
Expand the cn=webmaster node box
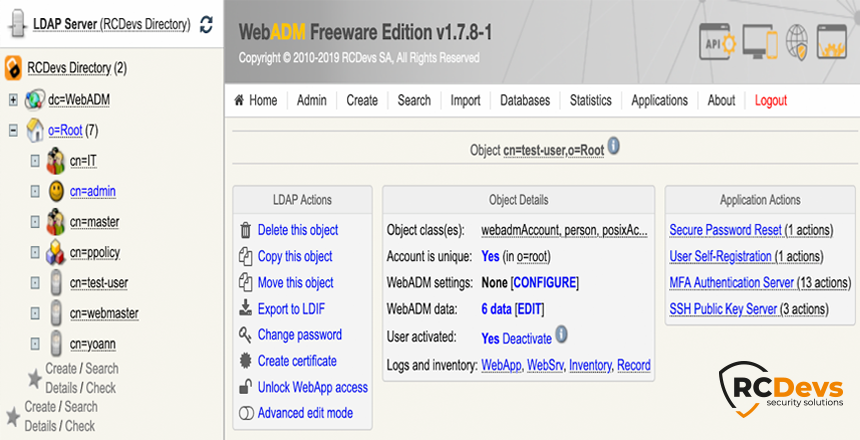coord(35,313)
